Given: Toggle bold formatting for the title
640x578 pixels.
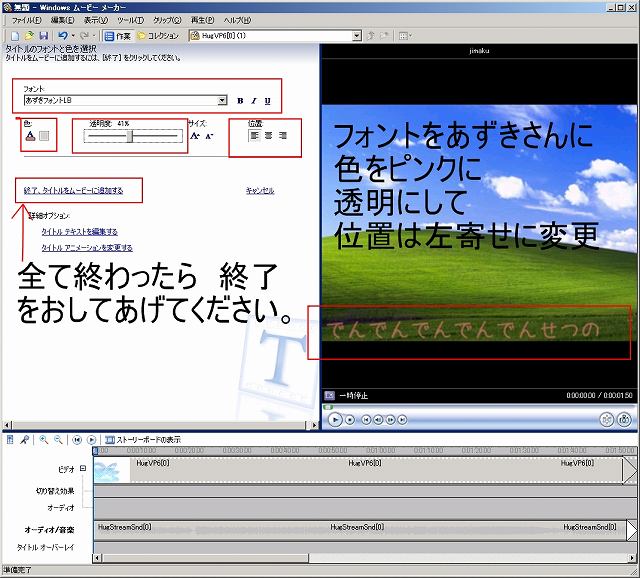Looking at the screenshot, I should [x=240, y=101].
